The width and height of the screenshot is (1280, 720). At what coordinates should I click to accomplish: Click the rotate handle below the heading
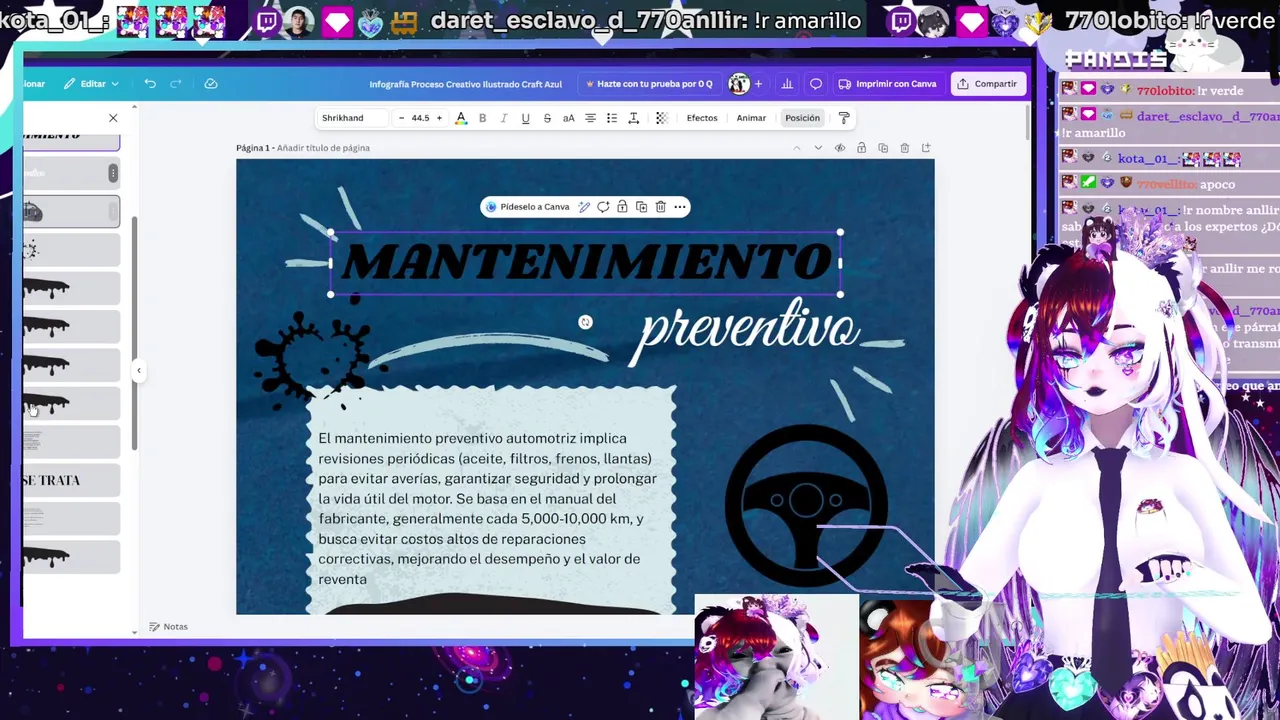tap(585, 322)
